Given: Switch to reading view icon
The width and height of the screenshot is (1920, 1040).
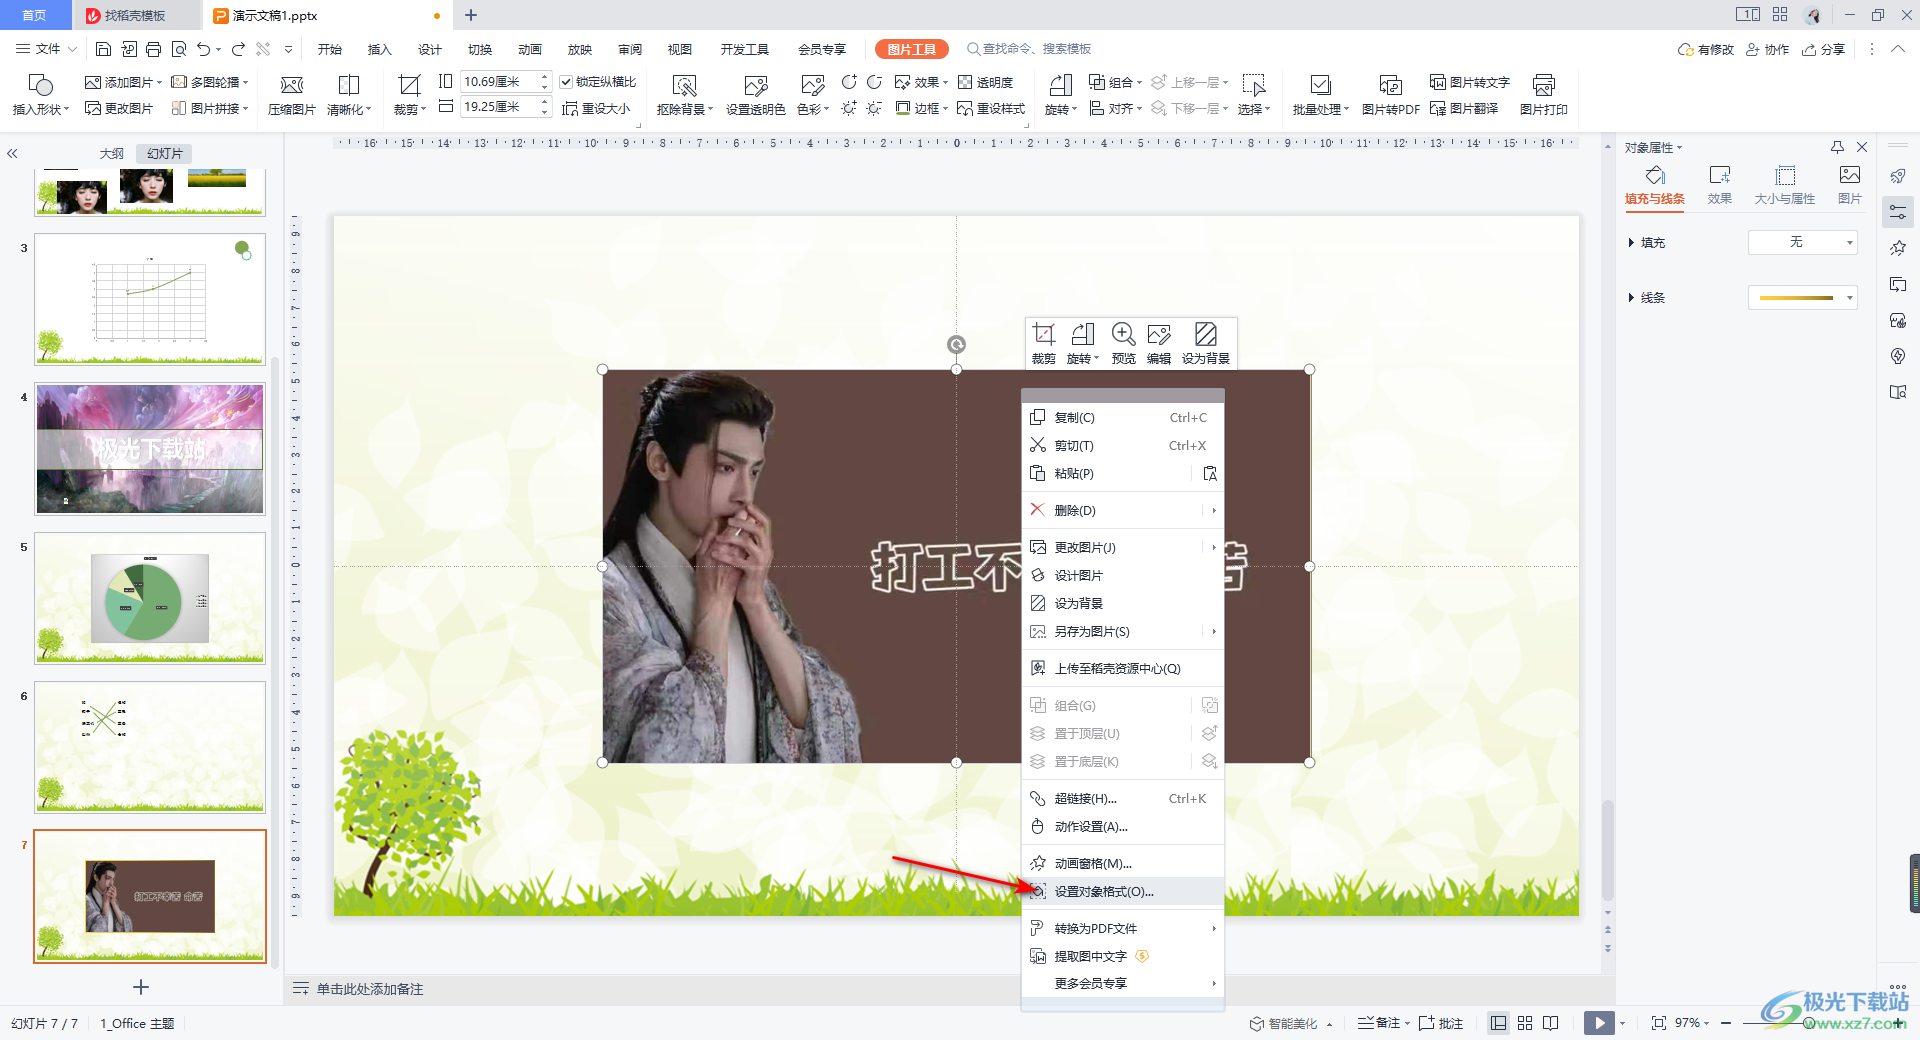Looking at the screenshot, I should pyautogui.click(x=1551, y=1023).
